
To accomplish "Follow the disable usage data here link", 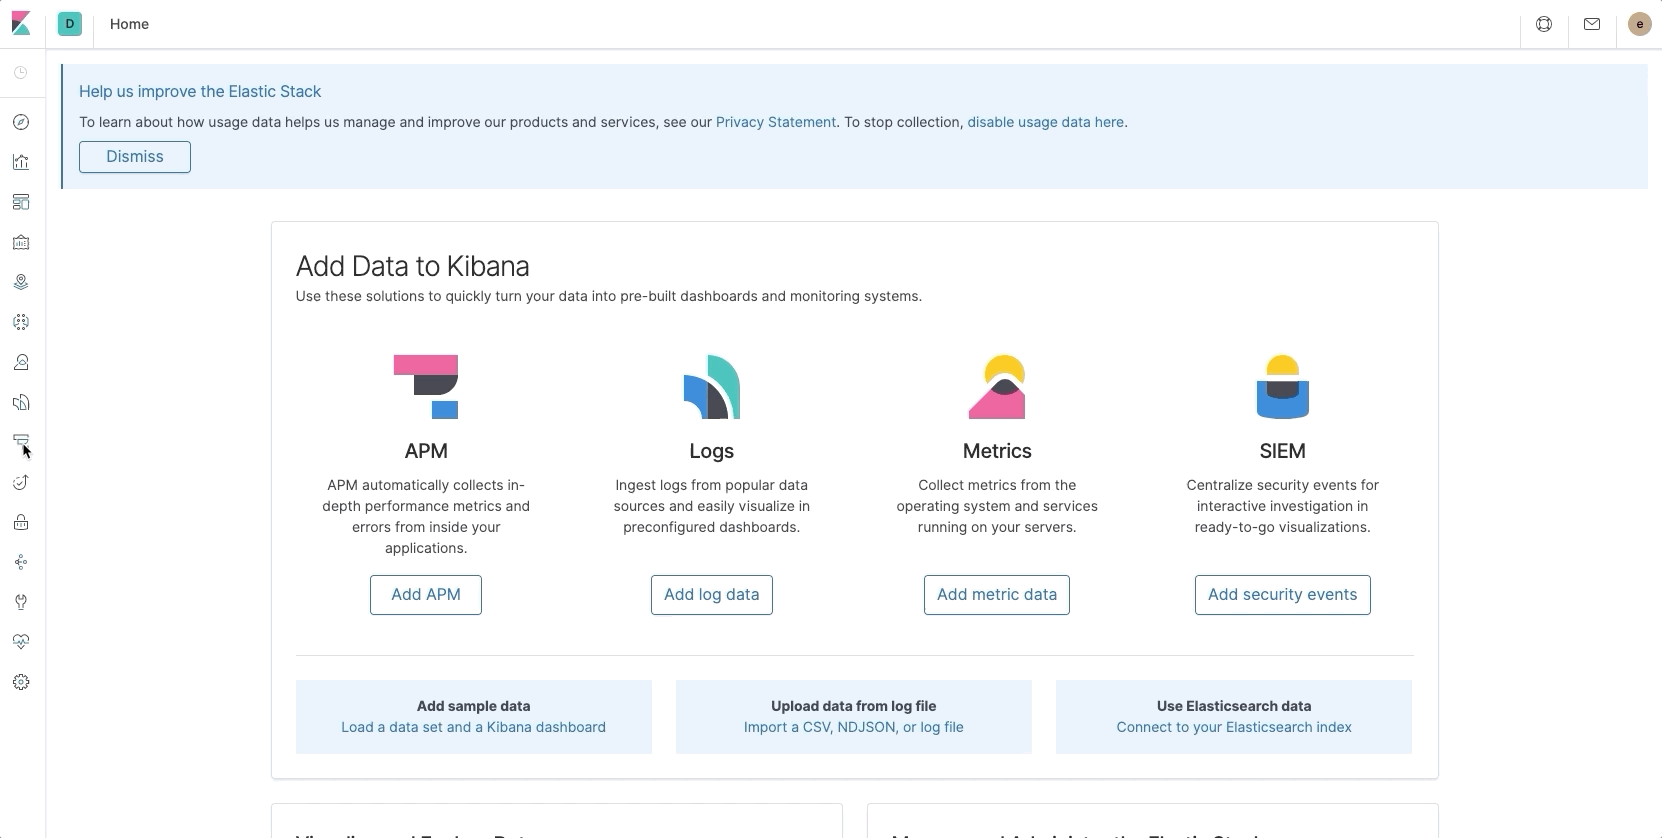I will point(1045,122).
